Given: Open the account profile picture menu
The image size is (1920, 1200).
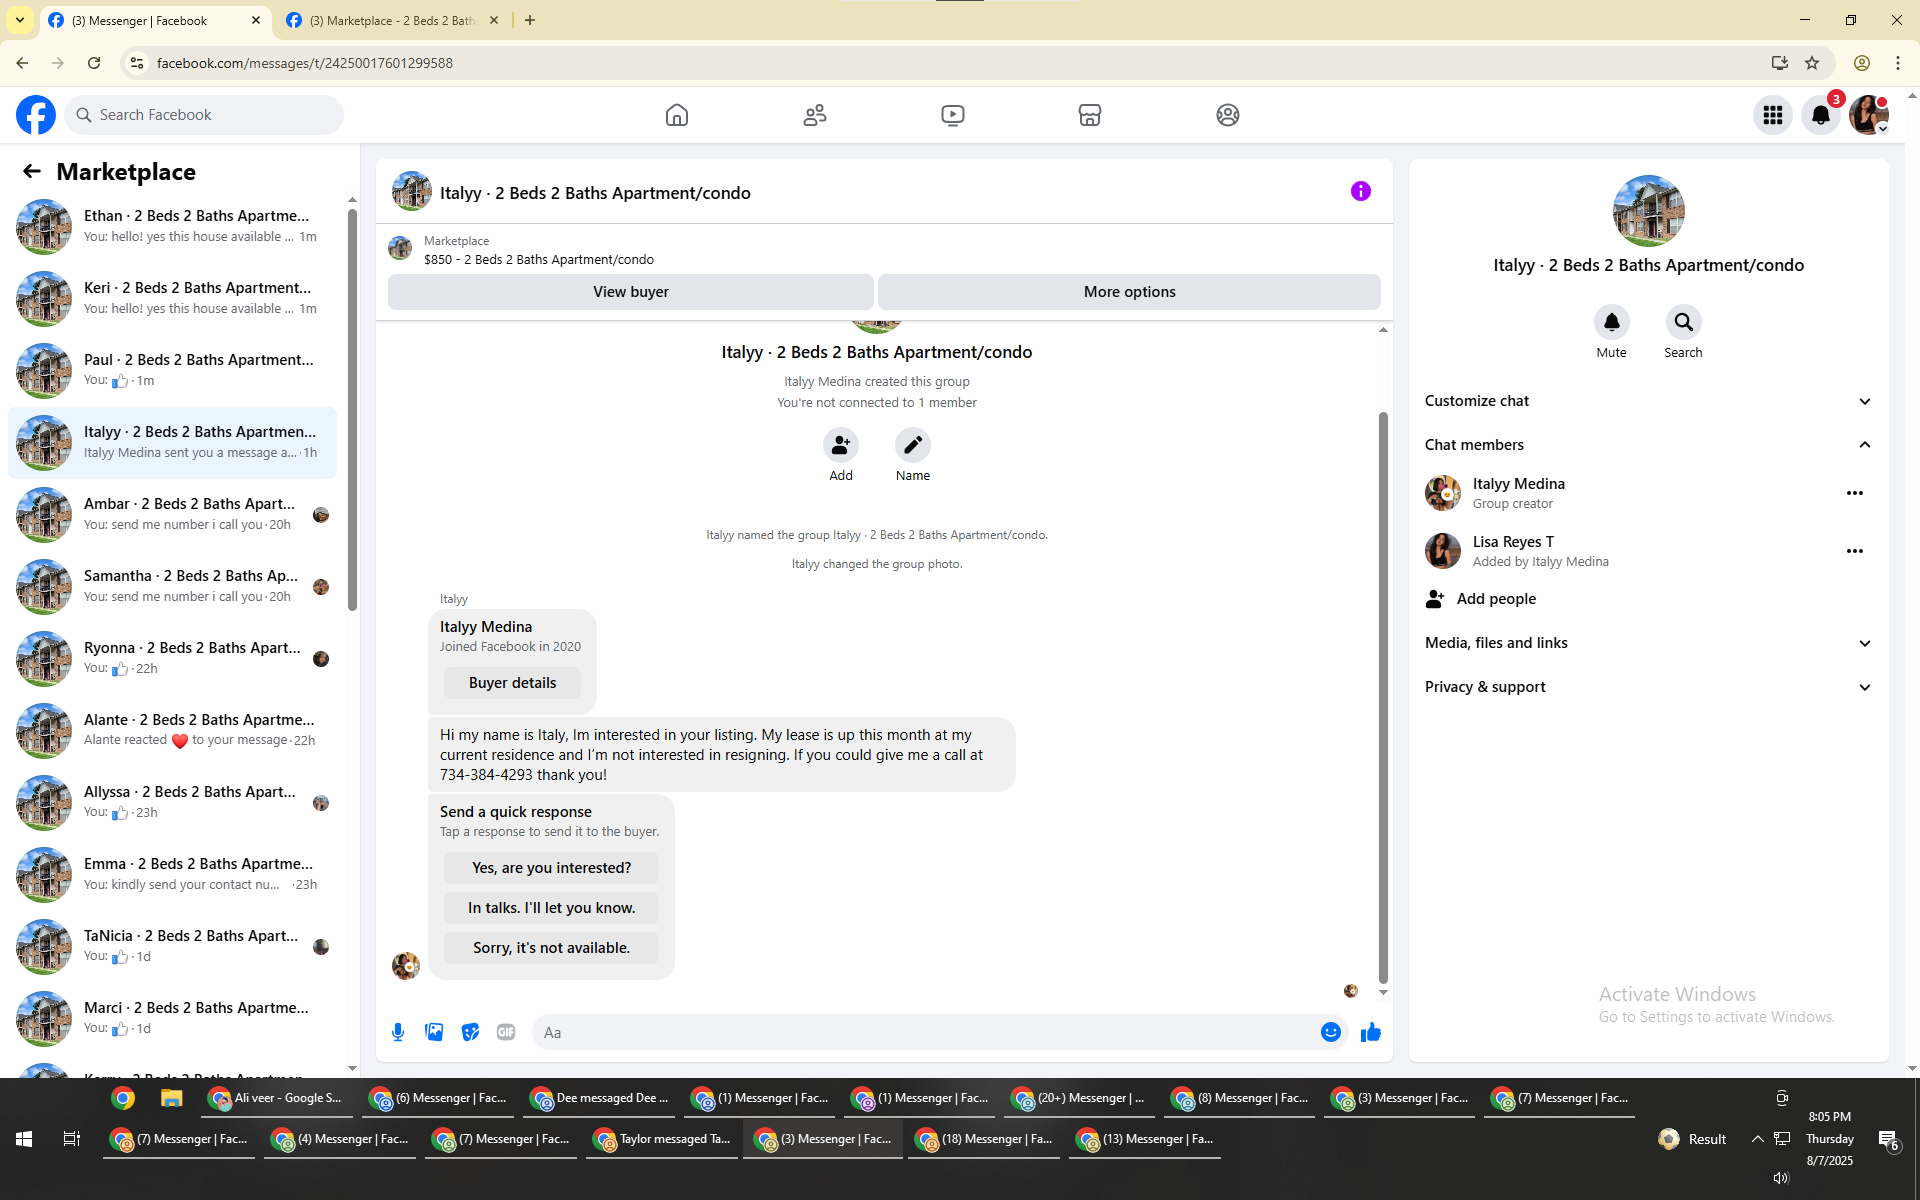Looking at the screenshot, I should click(1869, 115).
